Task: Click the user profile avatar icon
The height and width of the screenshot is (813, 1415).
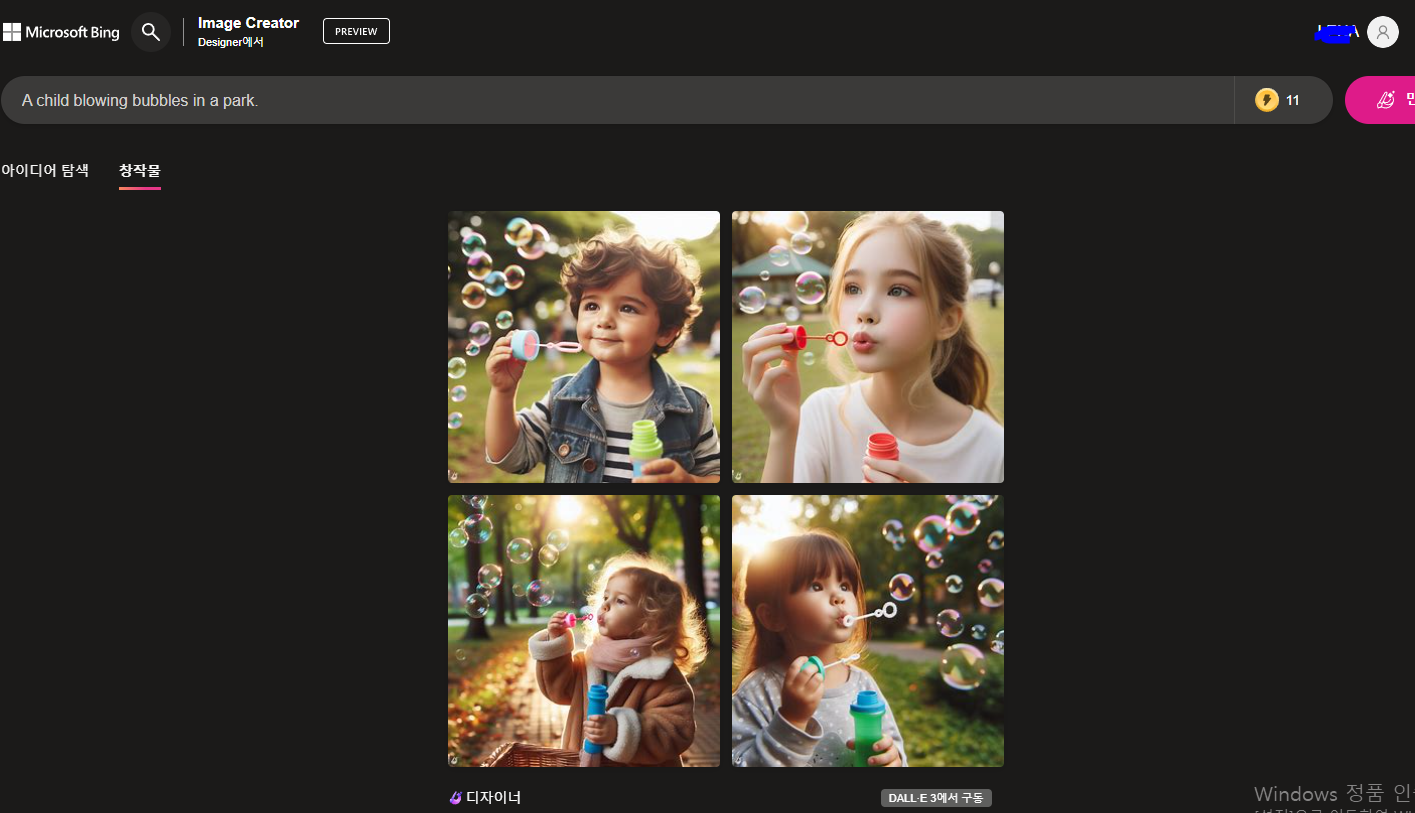Action: pos(1383,32)
